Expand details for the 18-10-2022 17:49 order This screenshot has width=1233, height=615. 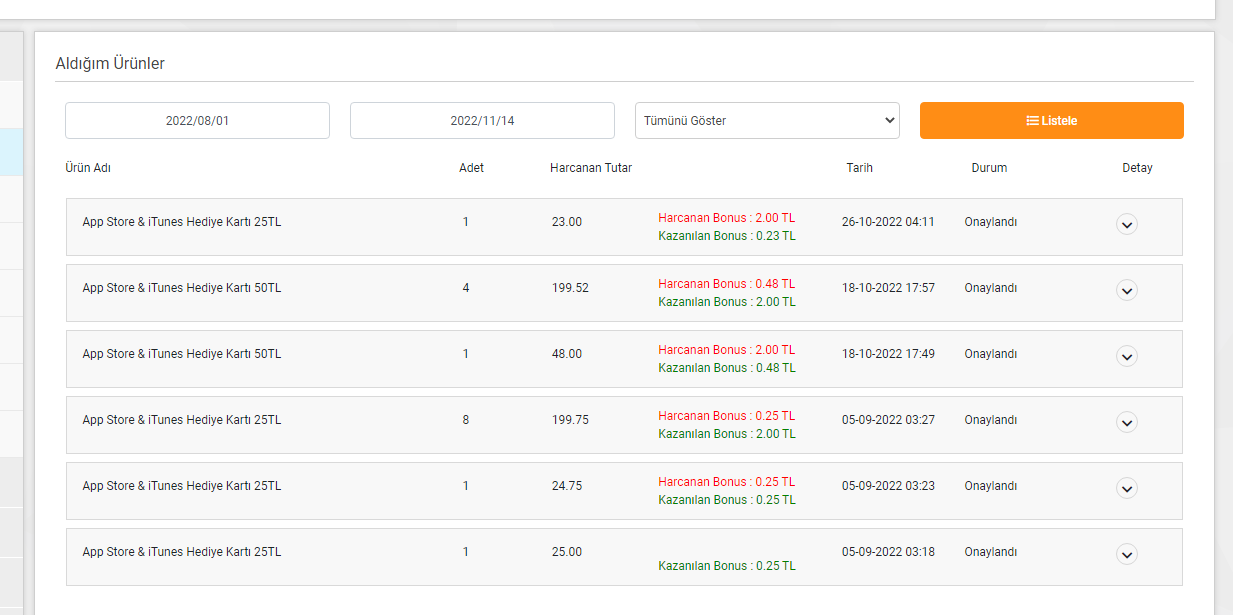point(1127,356)
